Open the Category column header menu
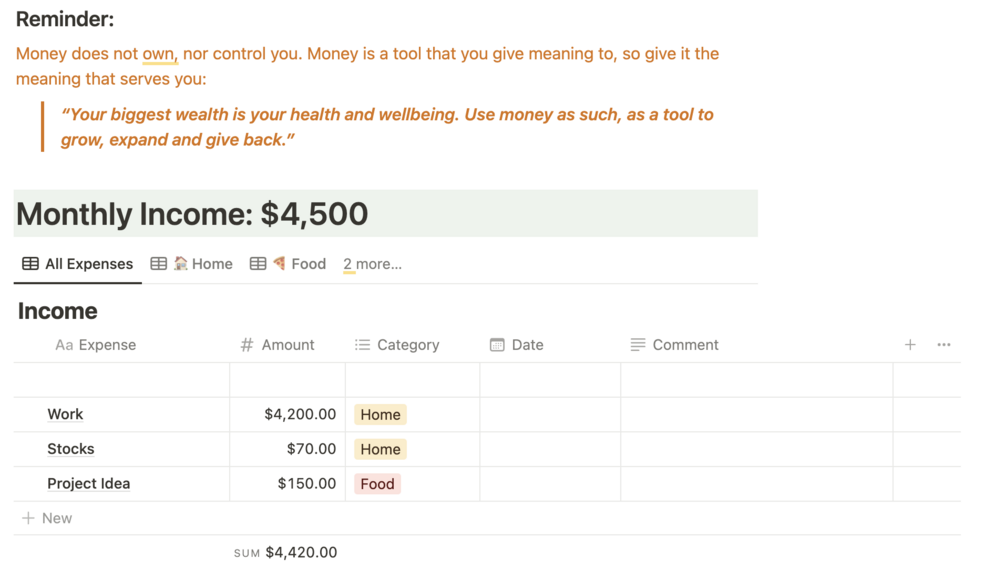This screenshot has height=580, width=1005. point(408,345)
